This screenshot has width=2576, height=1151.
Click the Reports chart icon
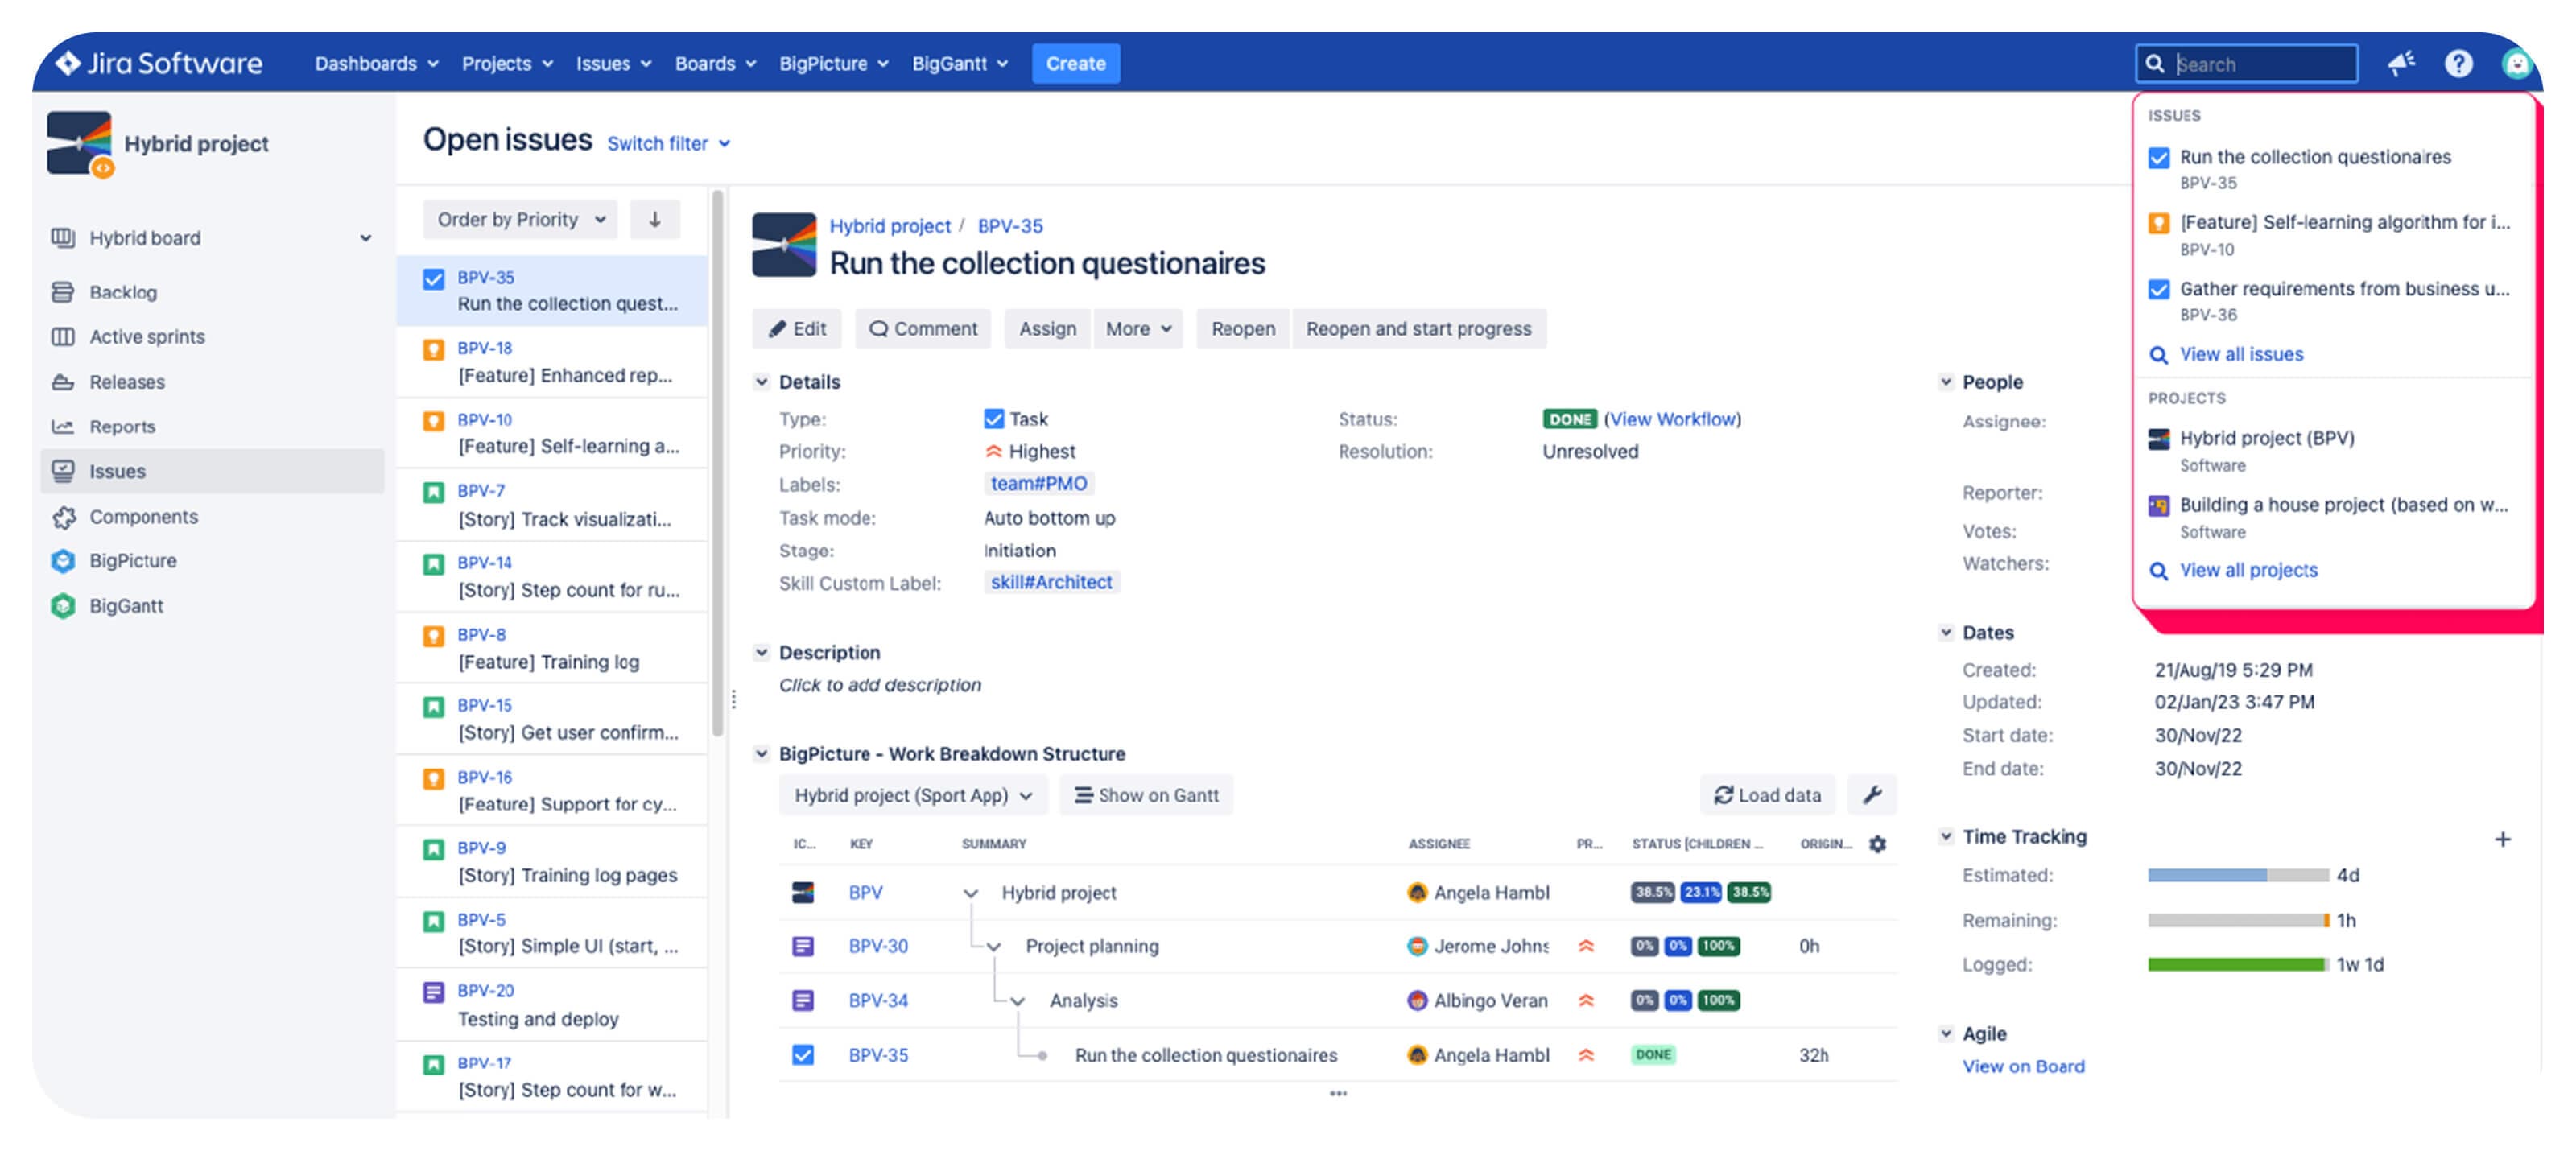[63, 427]
